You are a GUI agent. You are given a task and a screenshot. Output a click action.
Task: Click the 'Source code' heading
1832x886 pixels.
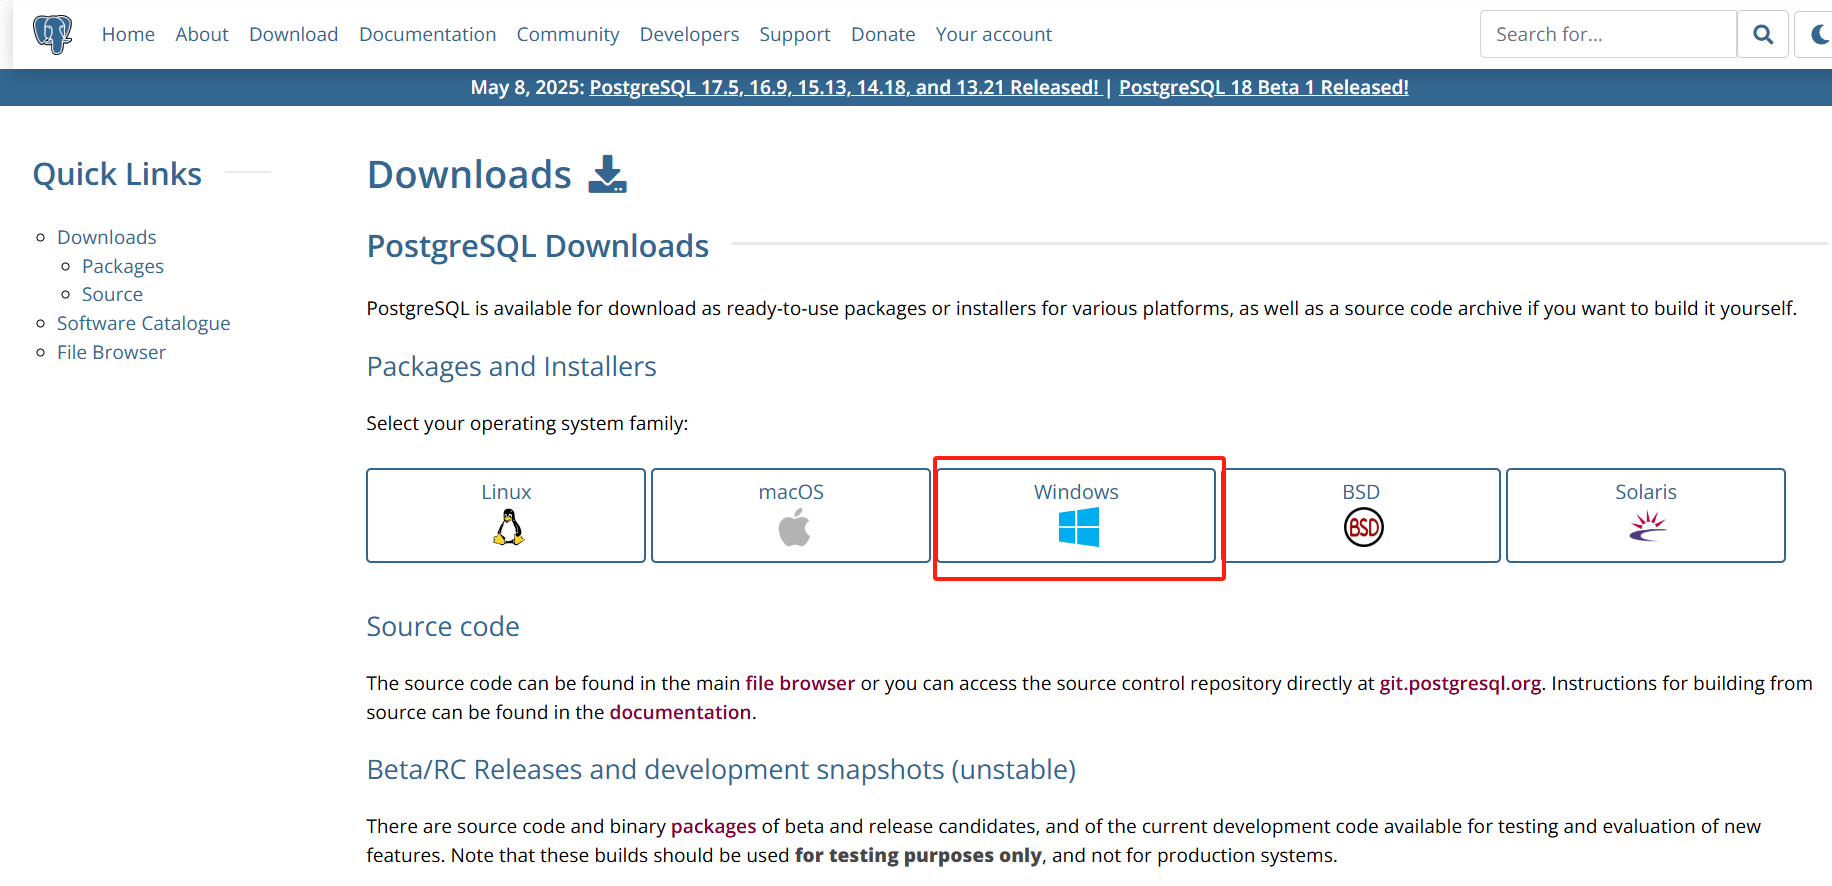pyautogui.click(x=443, y=626)
